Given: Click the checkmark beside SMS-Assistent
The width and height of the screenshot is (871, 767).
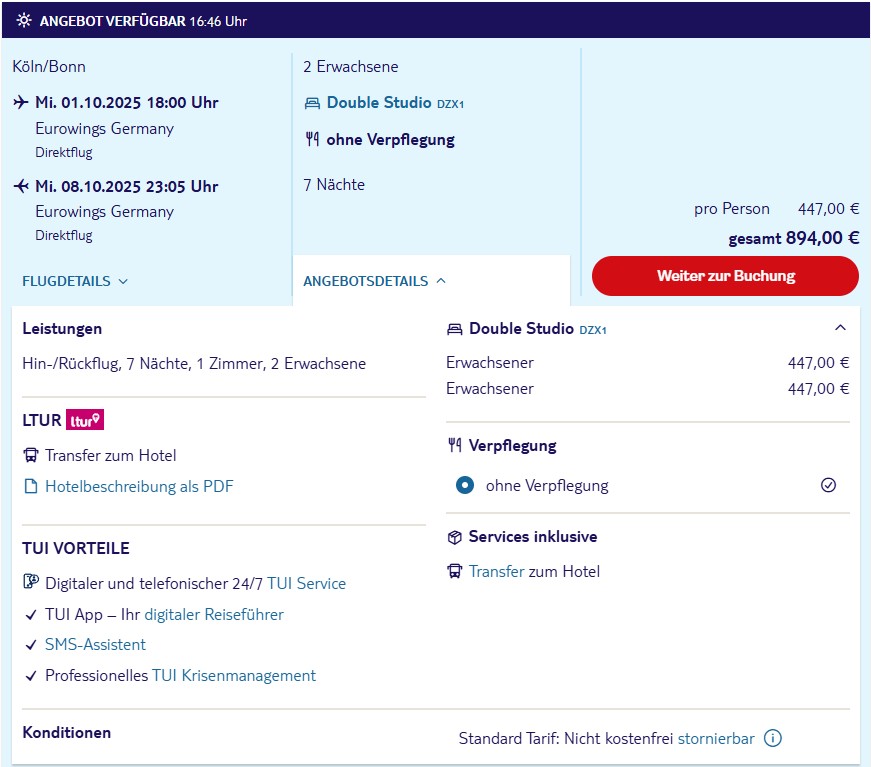Looking at the screenshot, I should 31,645.
